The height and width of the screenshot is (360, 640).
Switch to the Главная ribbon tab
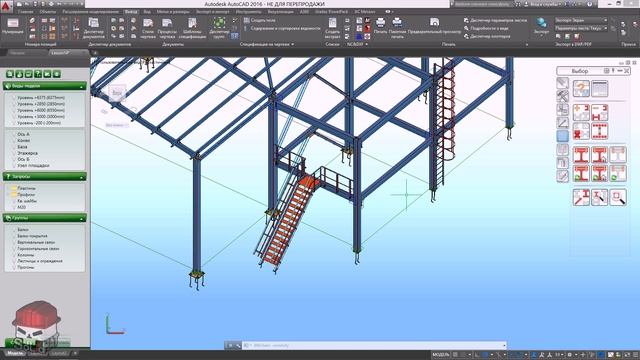25,12
